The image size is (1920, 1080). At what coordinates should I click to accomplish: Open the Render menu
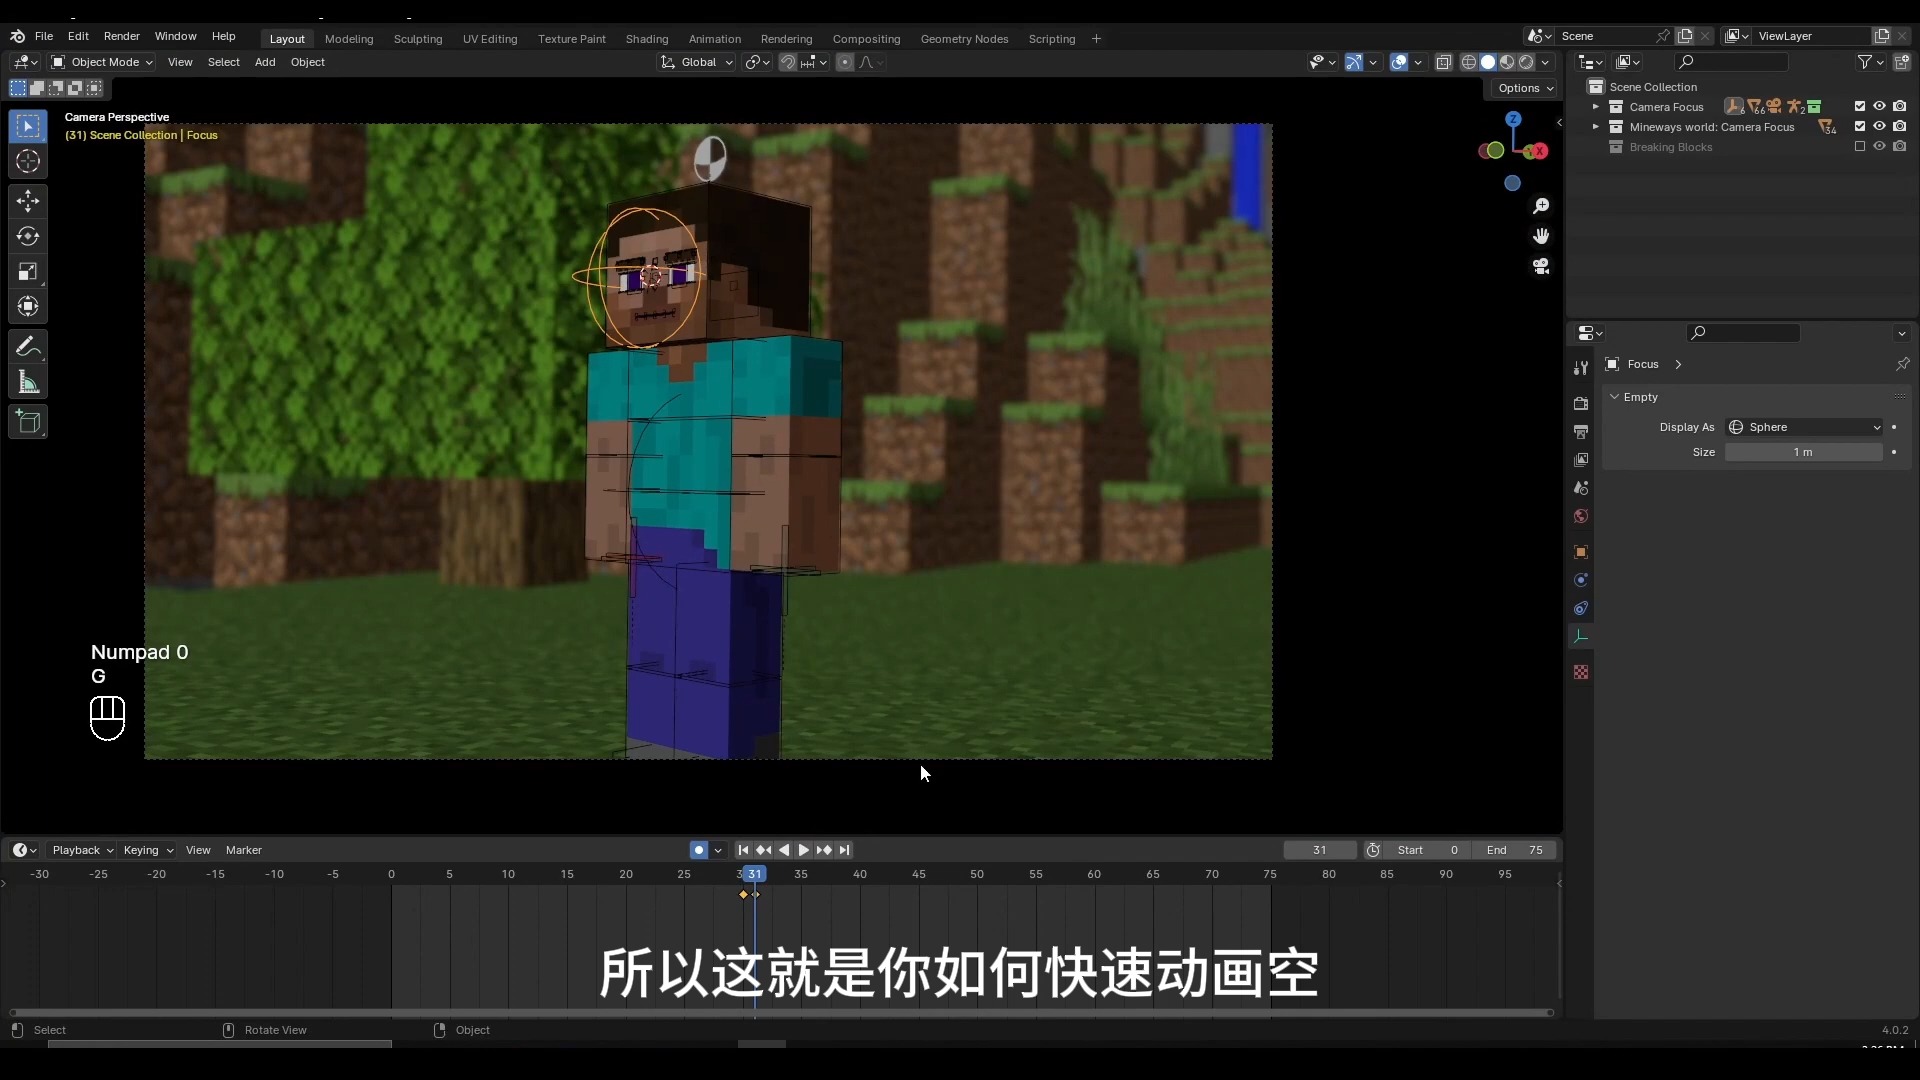(x=121, y=36)
